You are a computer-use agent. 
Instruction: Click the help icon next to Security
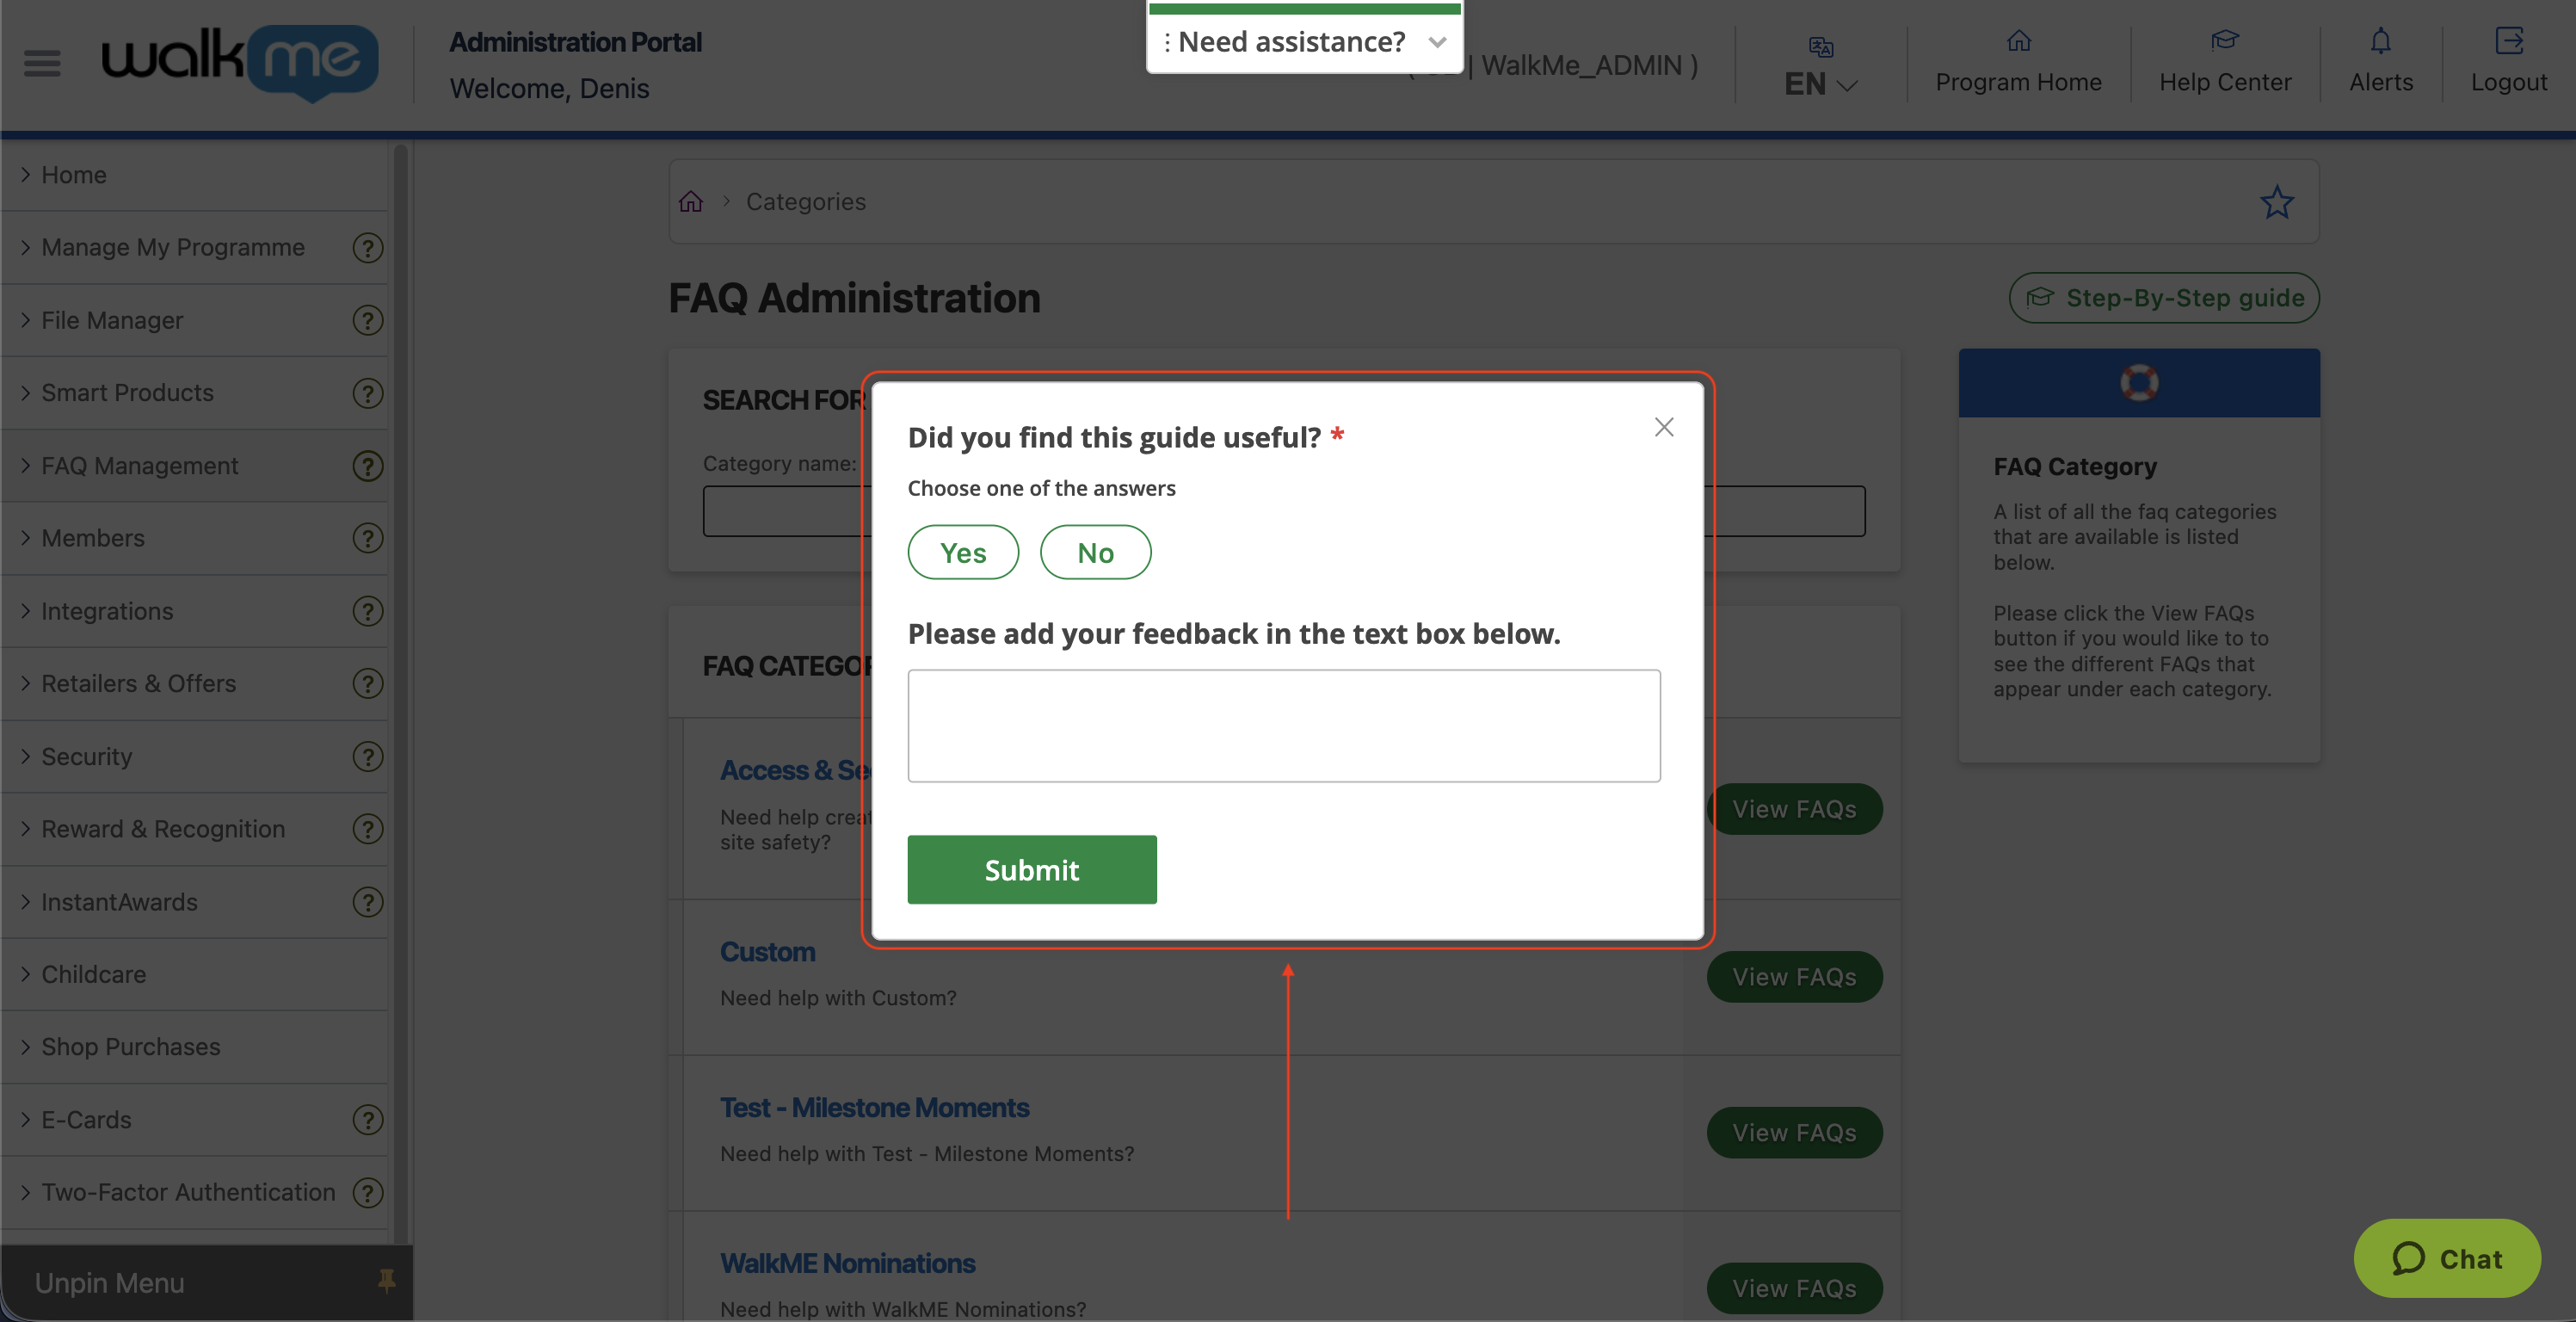367,756
